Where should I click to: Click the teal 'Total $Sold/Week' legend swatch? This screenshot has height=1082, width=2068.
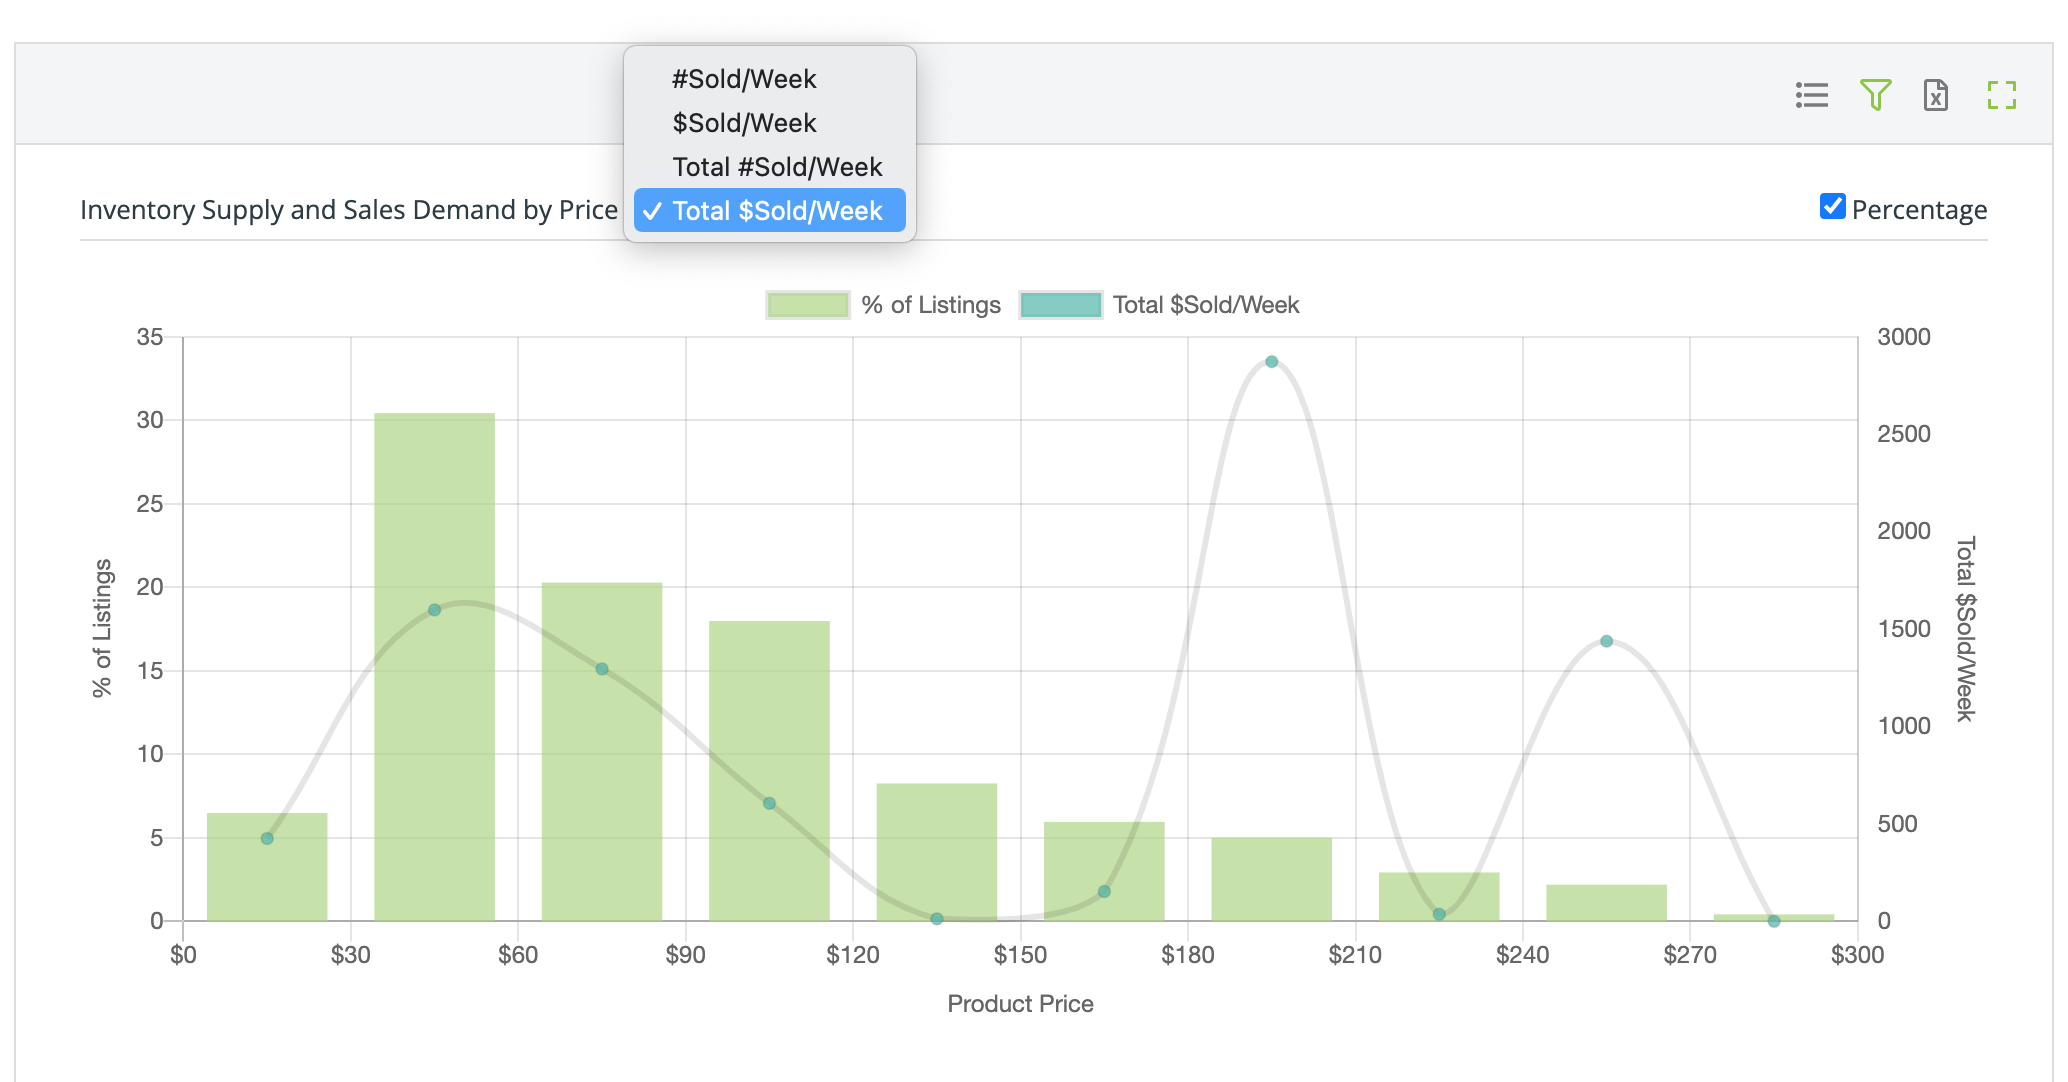(1062, 304)
